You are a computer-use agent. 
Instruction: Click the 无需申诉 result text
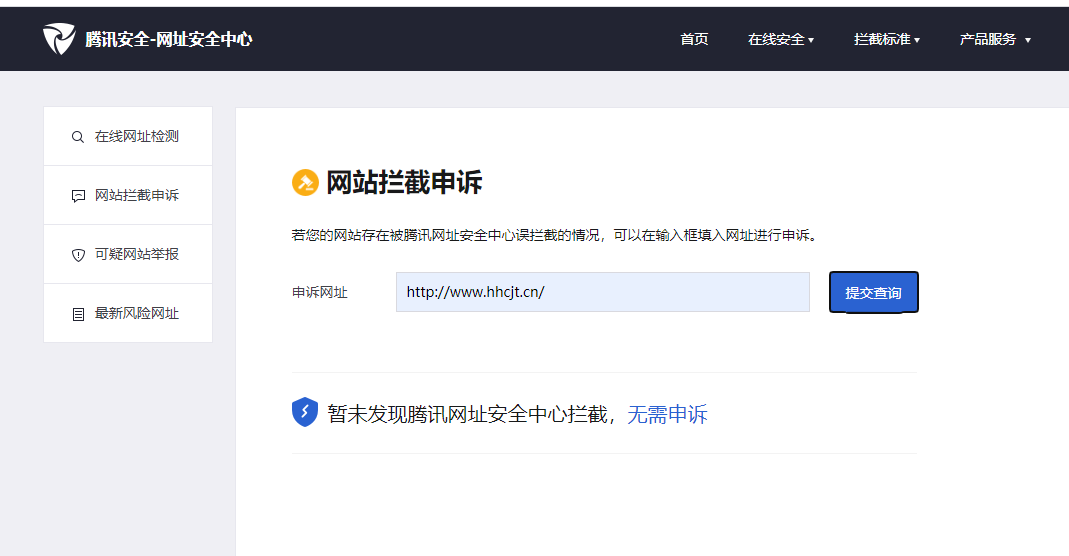tap(667, 414)
